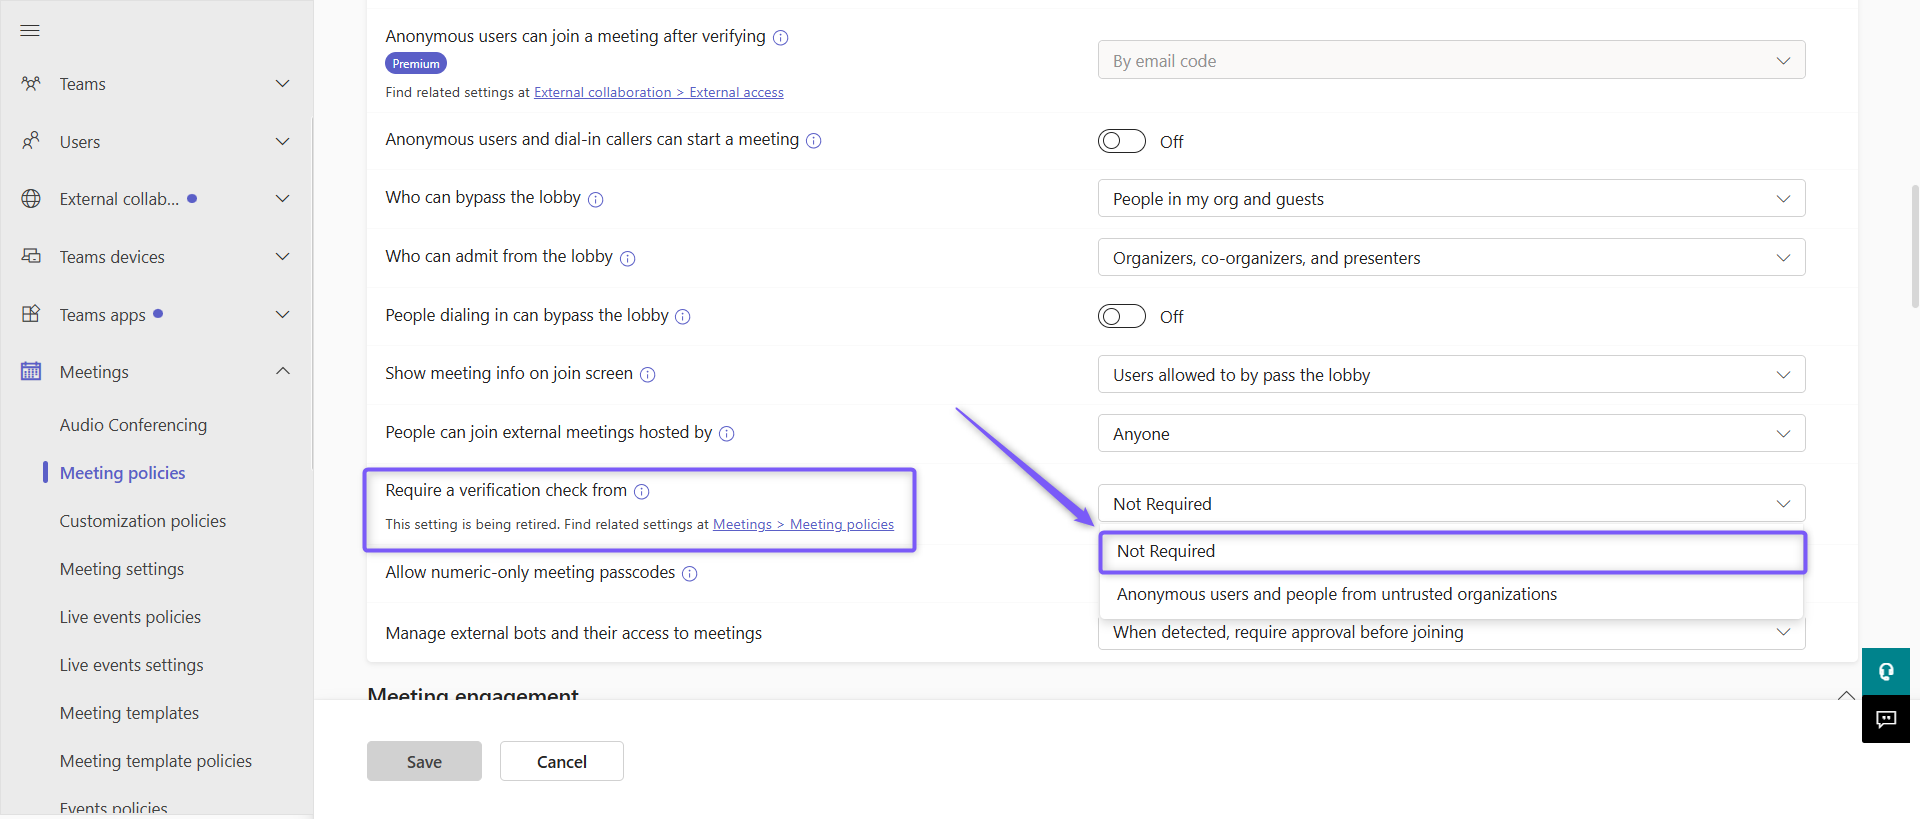Viewport: 1920px width, 819px height.
Task: Click the Teams icon in sidebar
Action: pos(31,84)
